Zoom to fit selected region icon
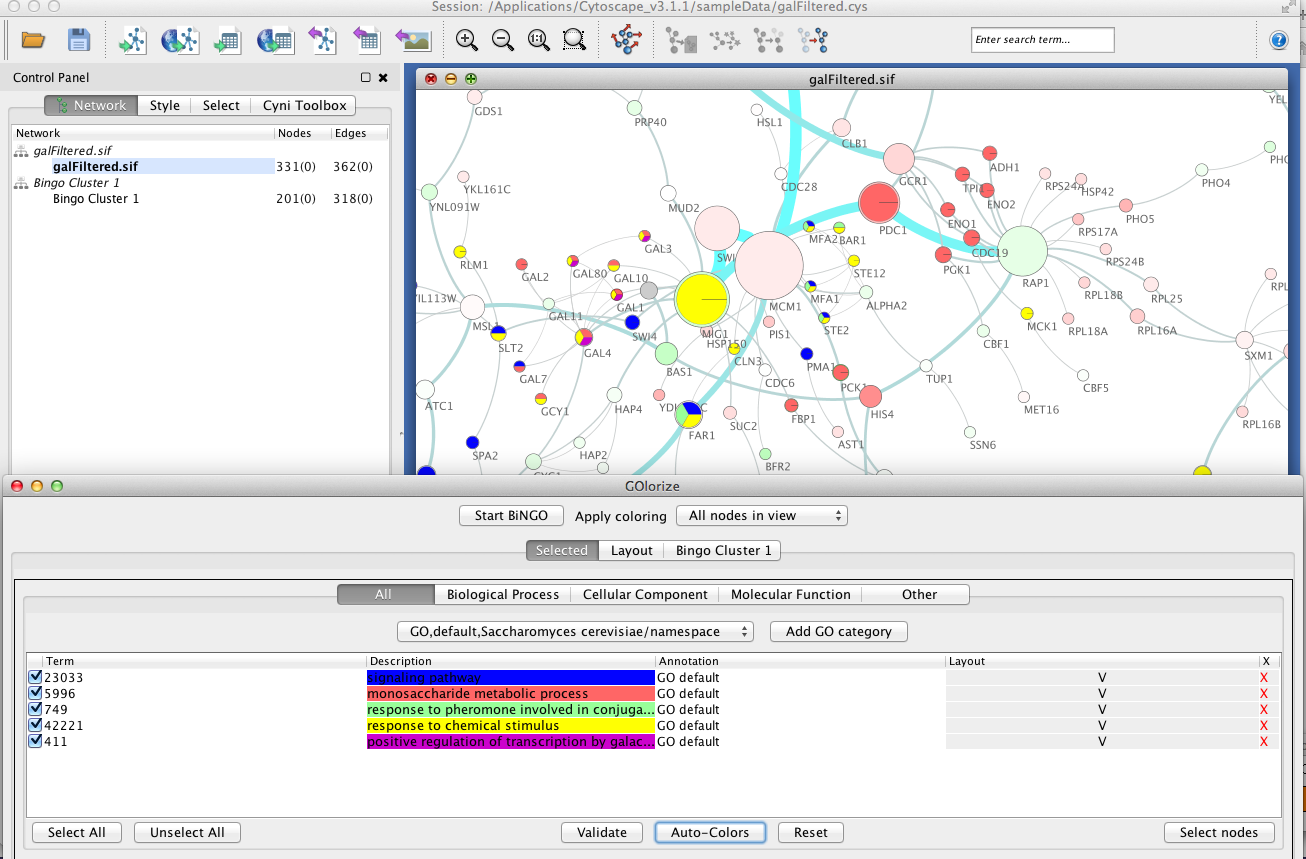This screenshot has height=859, width=1306. tap(574, 40)
